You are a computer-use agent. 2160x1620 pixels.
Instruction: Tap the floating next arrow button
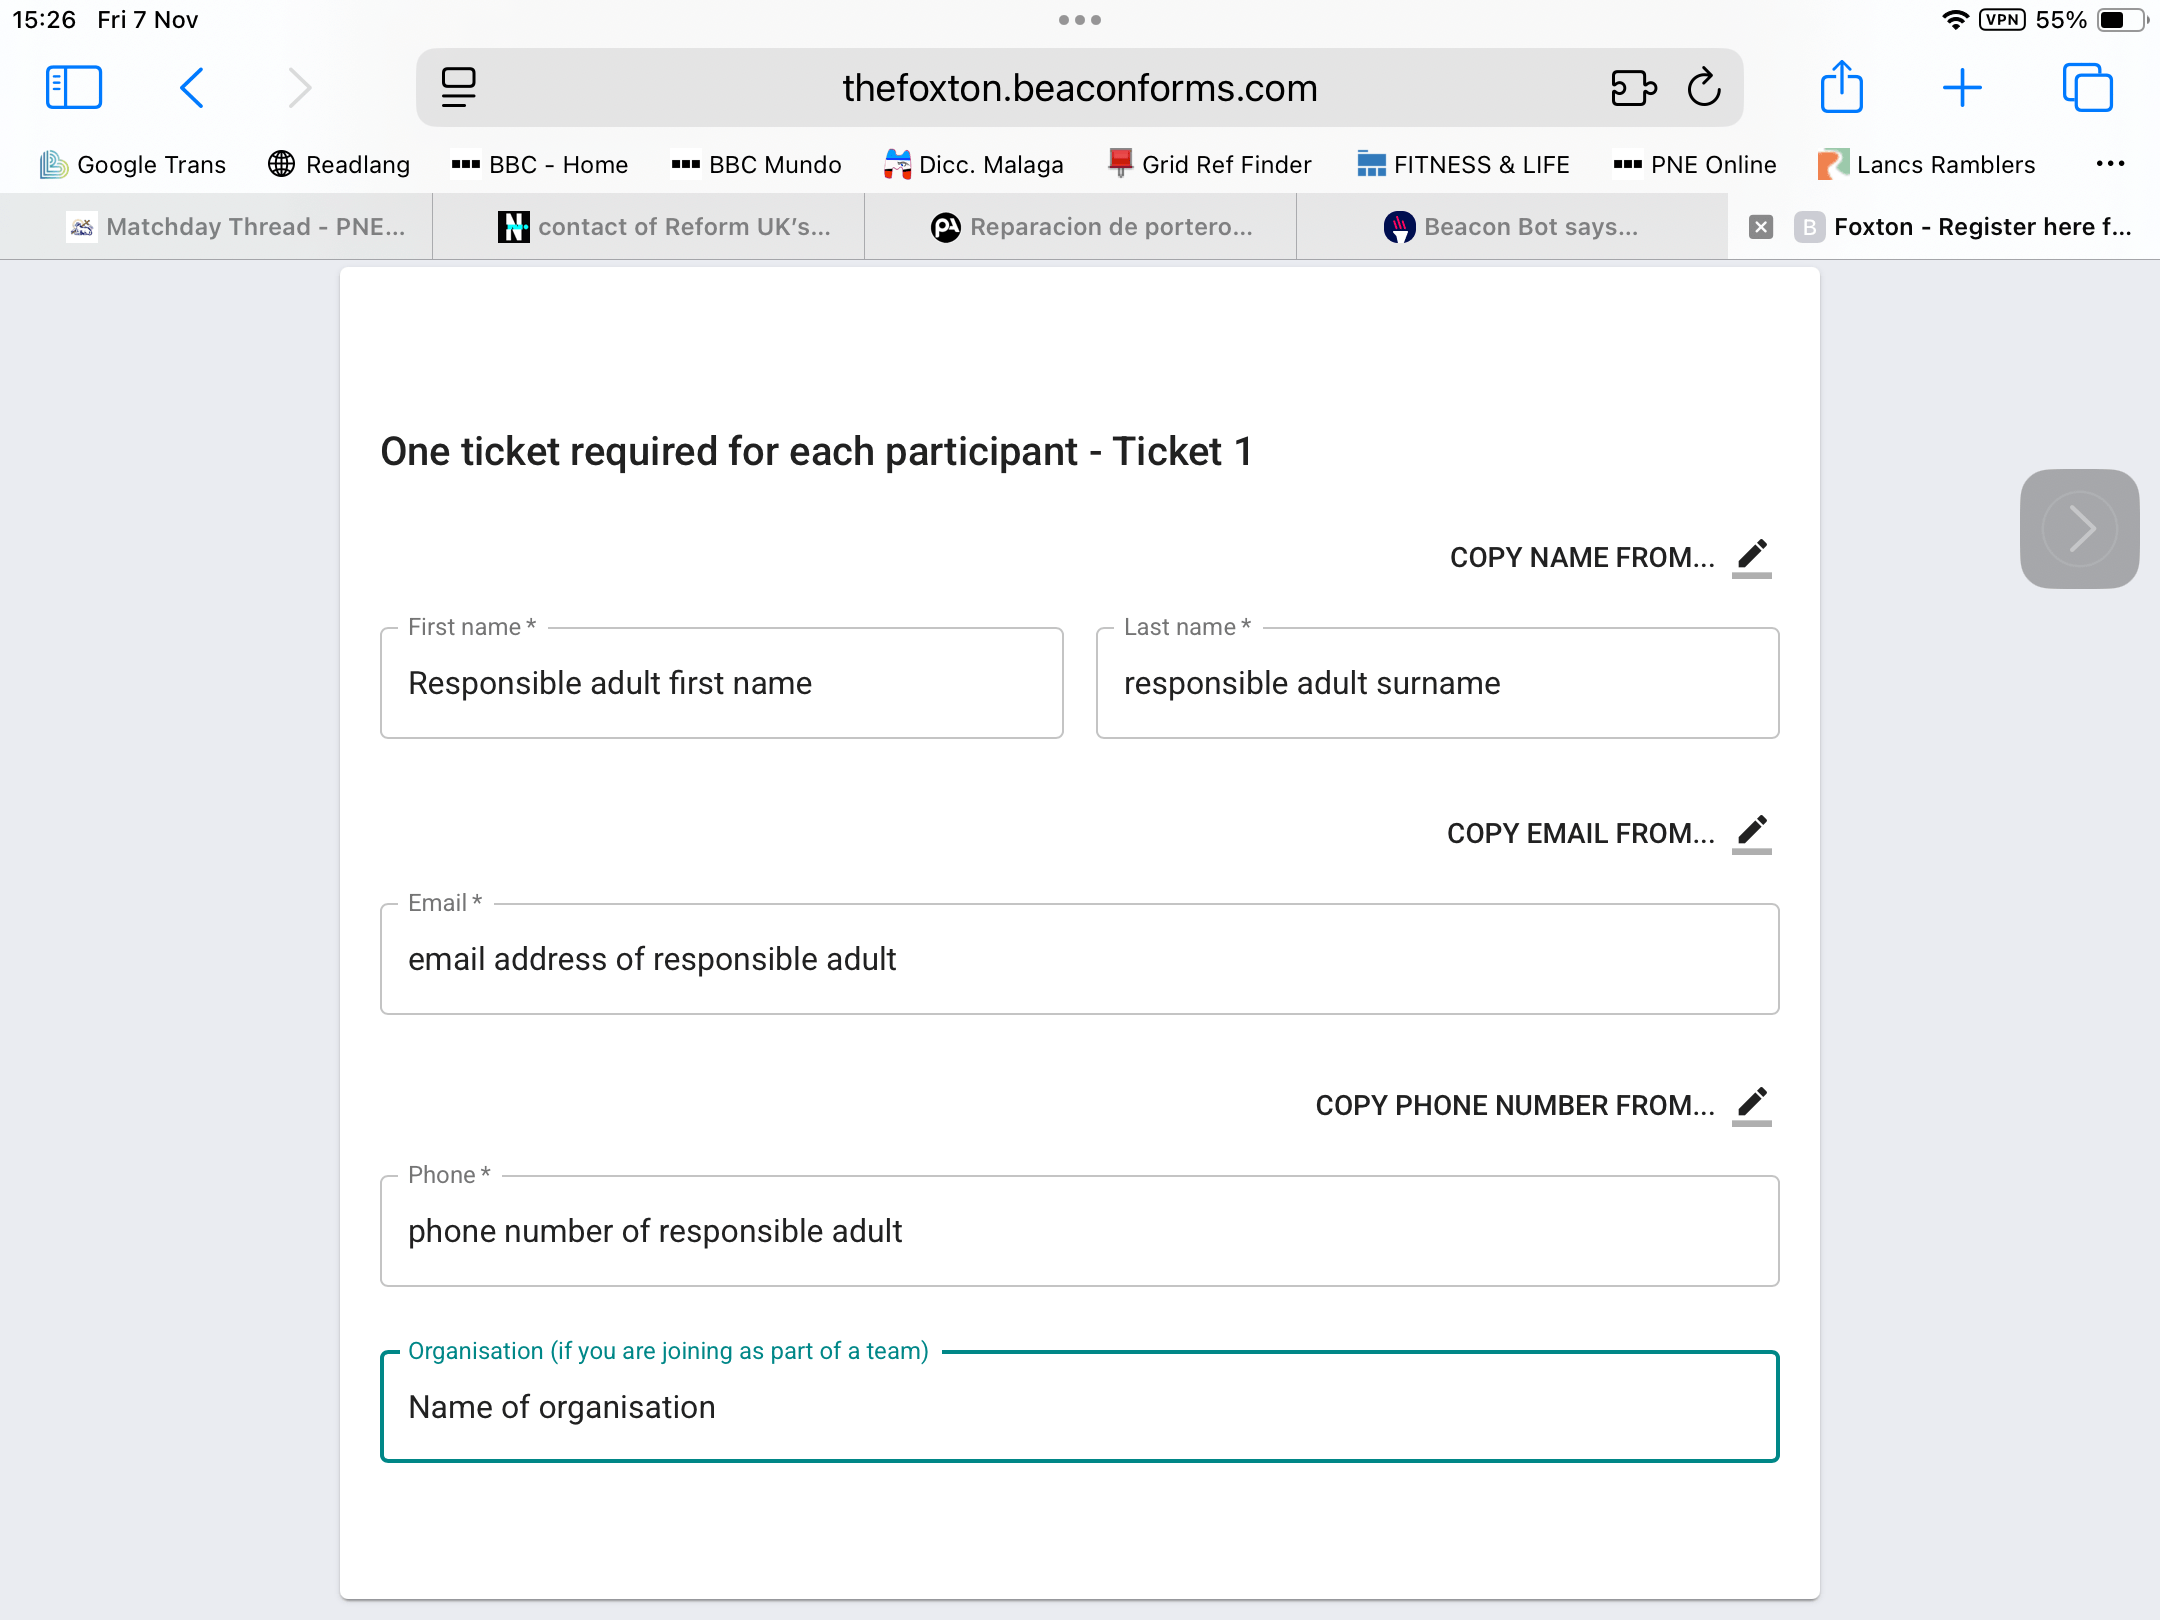click(x=2079, y=528)
